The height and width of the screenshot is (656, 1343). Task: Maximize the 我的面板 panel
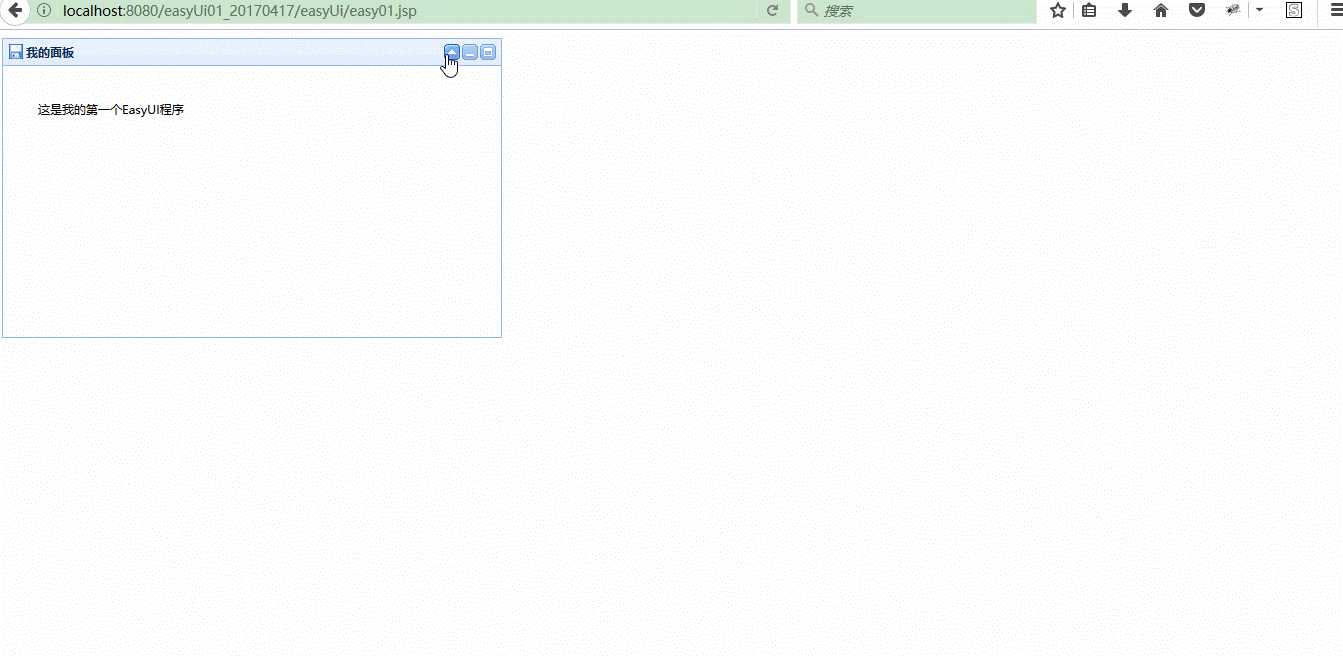(488, 52)
